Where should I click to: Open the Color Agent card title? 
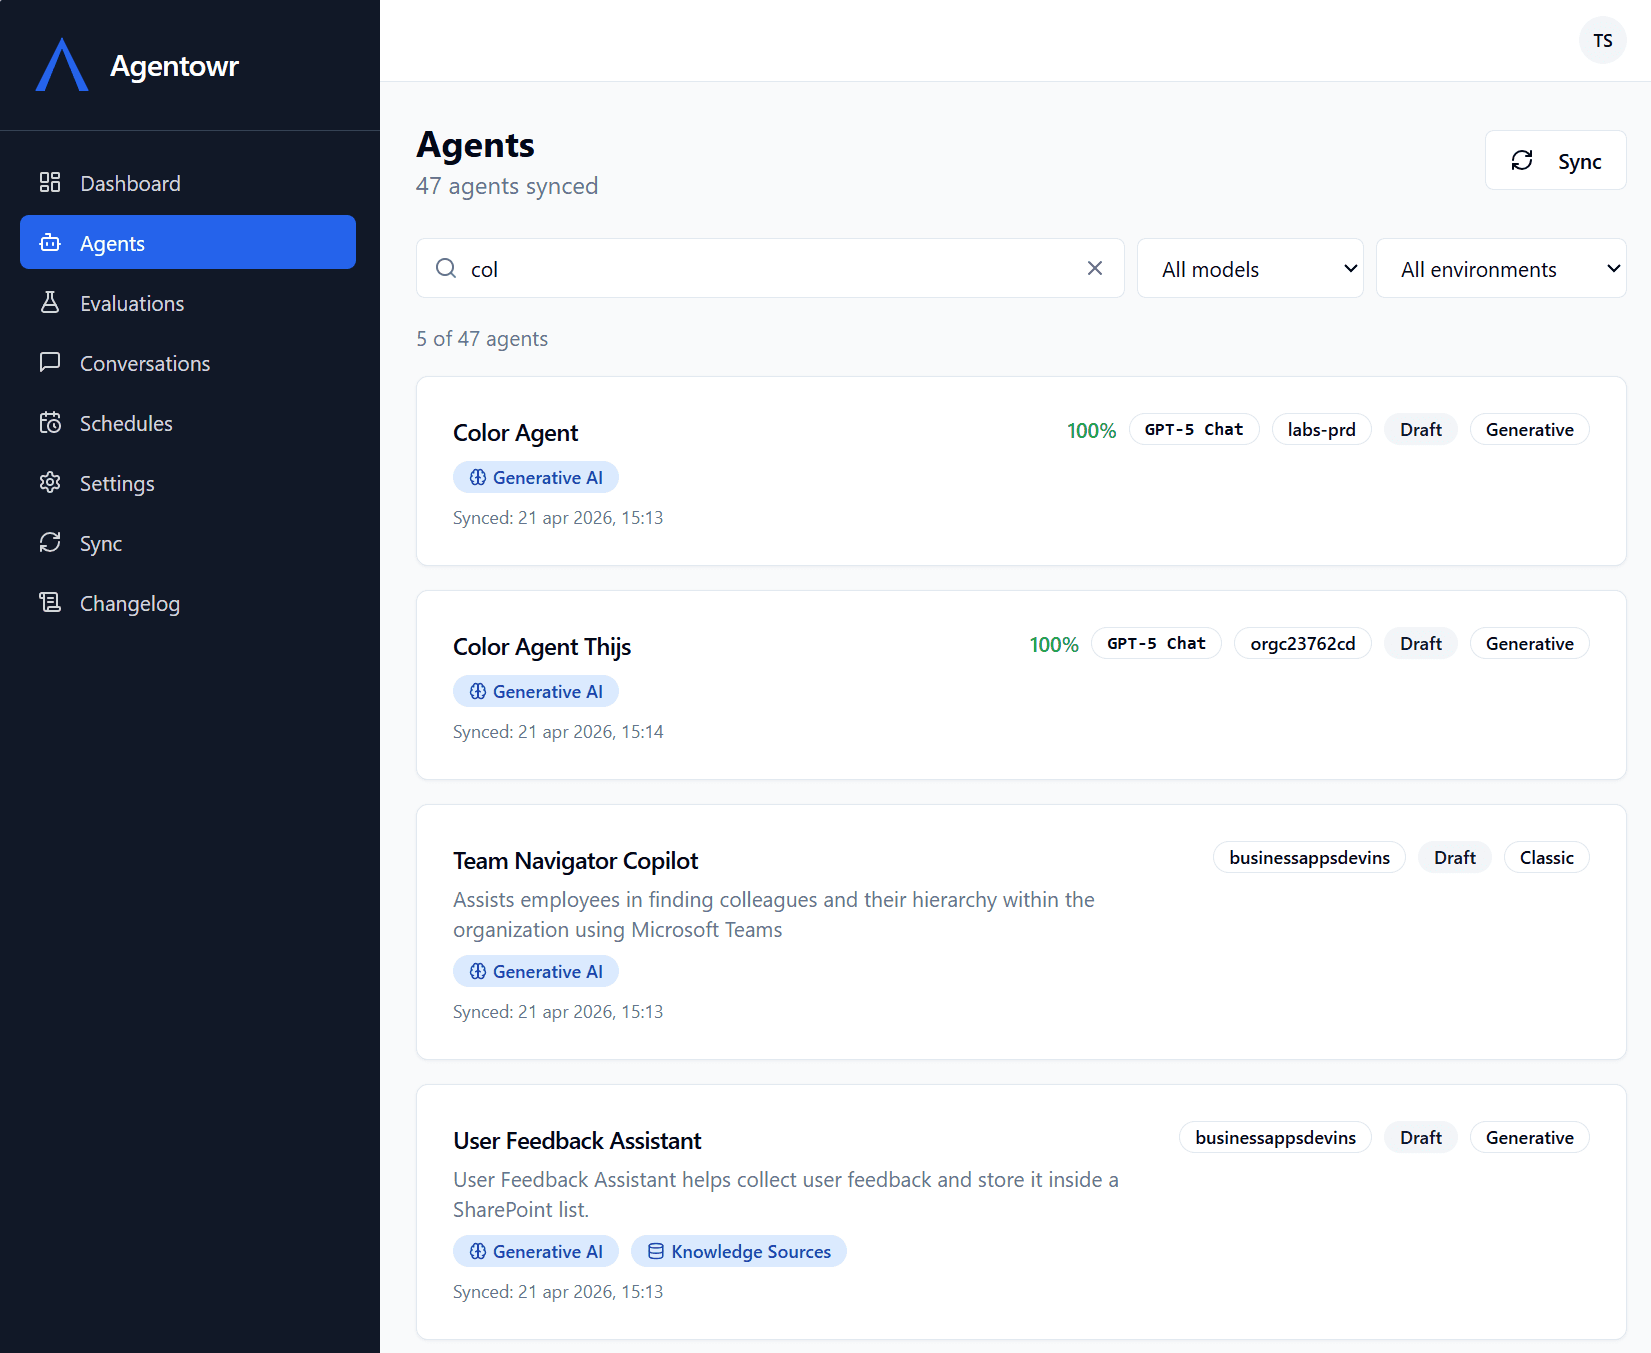coord(515,432)
